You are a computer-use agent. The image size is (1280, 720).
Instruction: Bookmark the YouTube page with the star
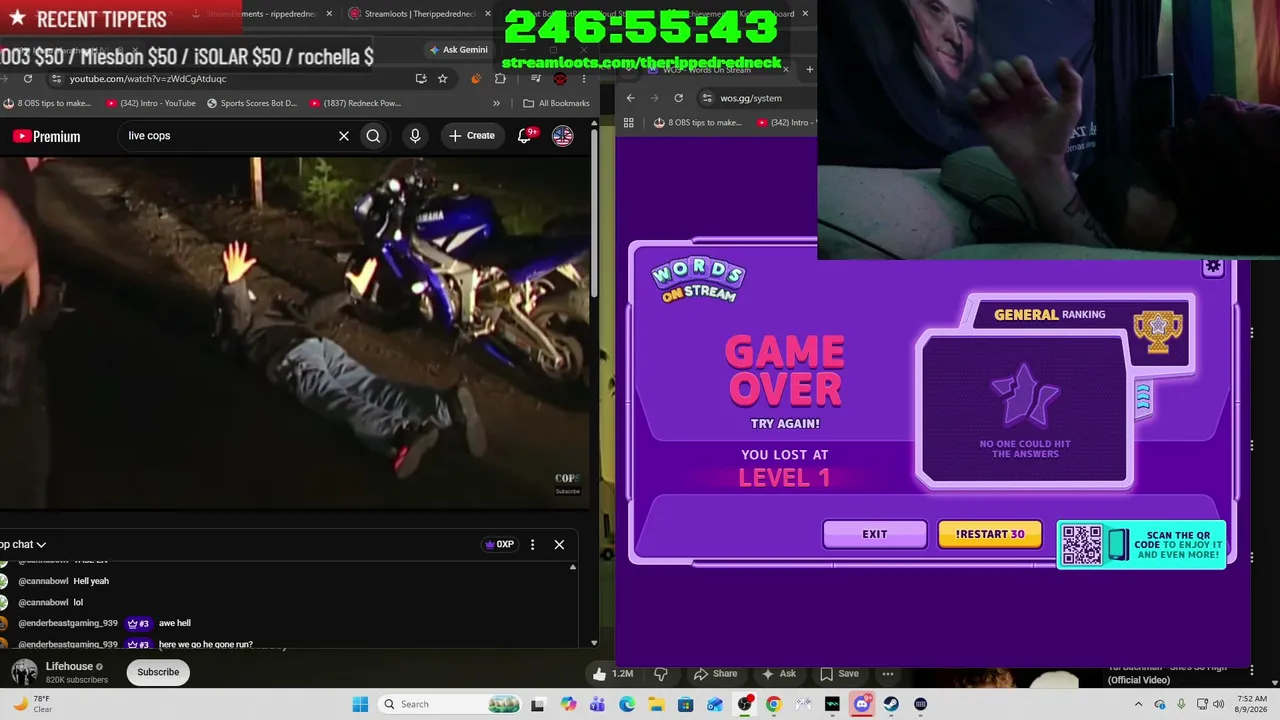(x=442, y=79)
